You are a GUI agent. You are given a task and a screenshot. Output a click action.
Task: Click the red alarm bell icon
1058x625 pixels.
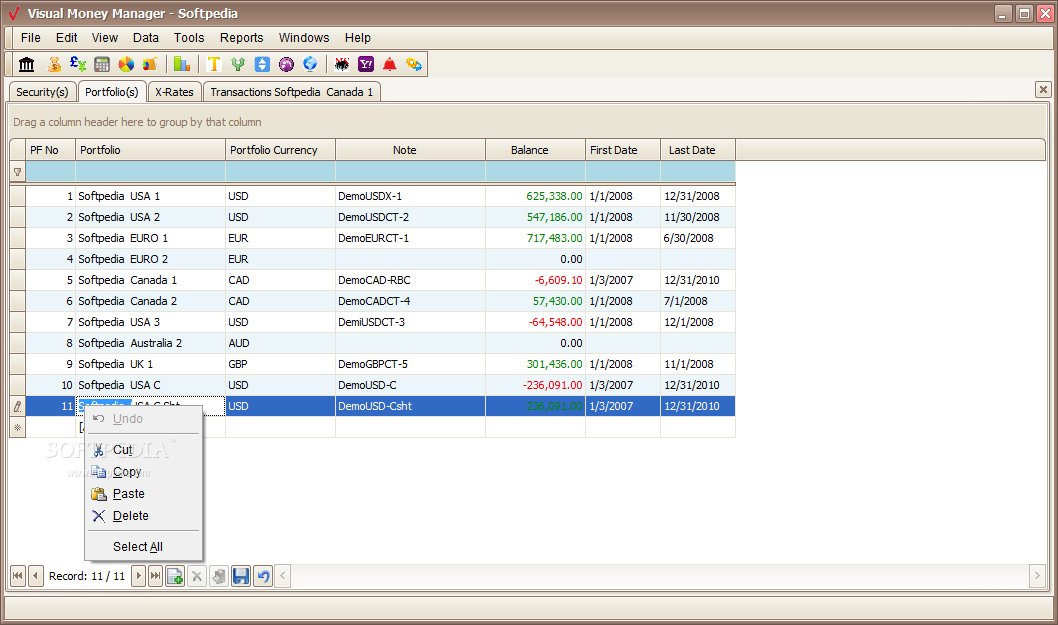(x=390, y=64)
